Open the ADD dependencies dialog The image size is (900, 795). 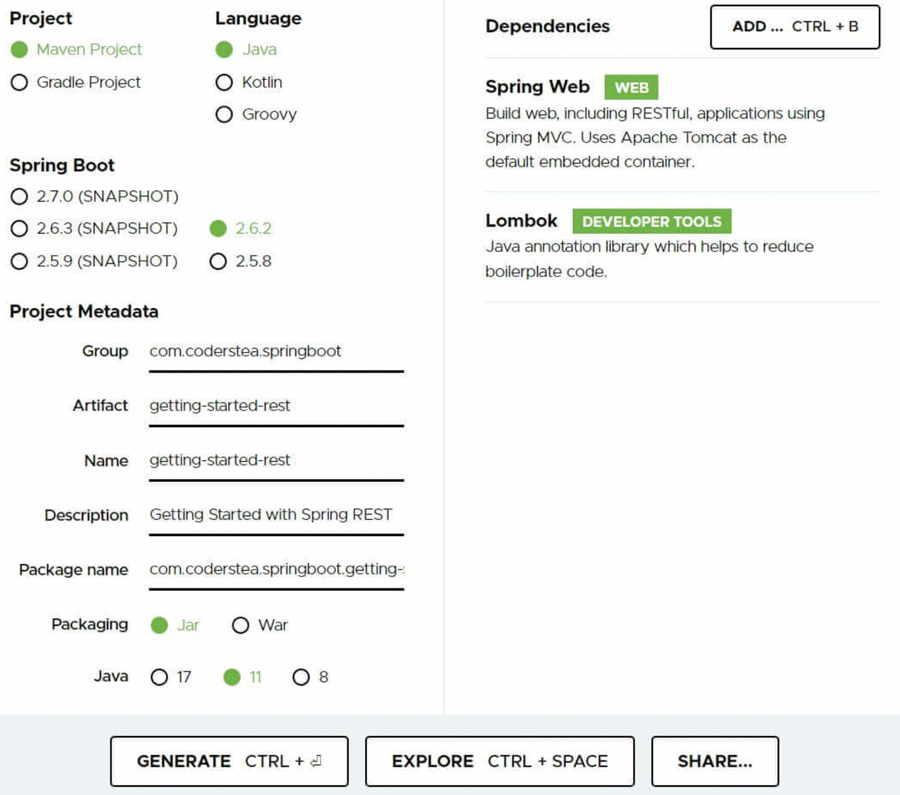pyautogui.click(x=794, y=27)
